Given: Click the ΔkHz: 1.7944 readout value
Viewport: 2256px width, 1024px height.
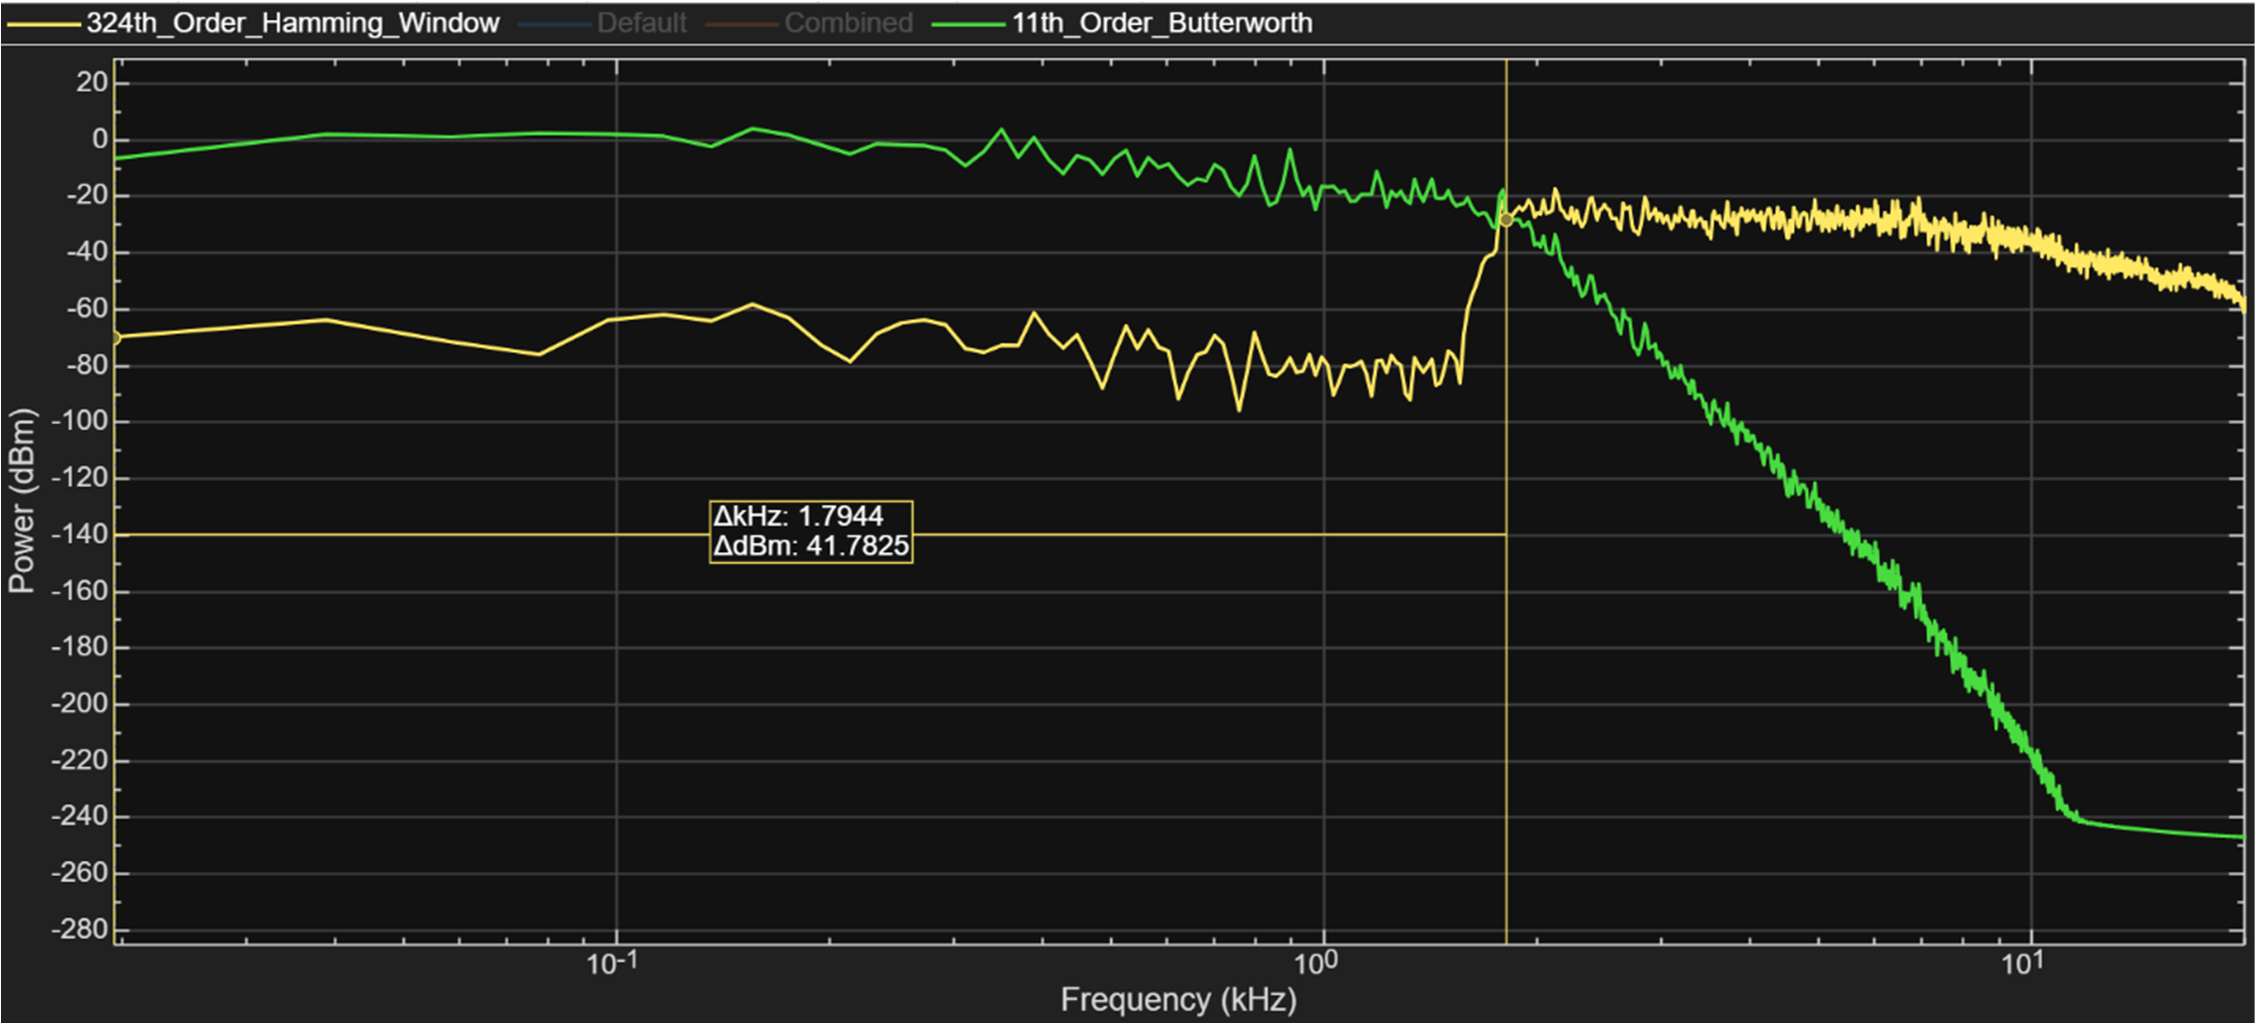Looking at the screenshot, I should pyautogui.click(x=798, y=516).
